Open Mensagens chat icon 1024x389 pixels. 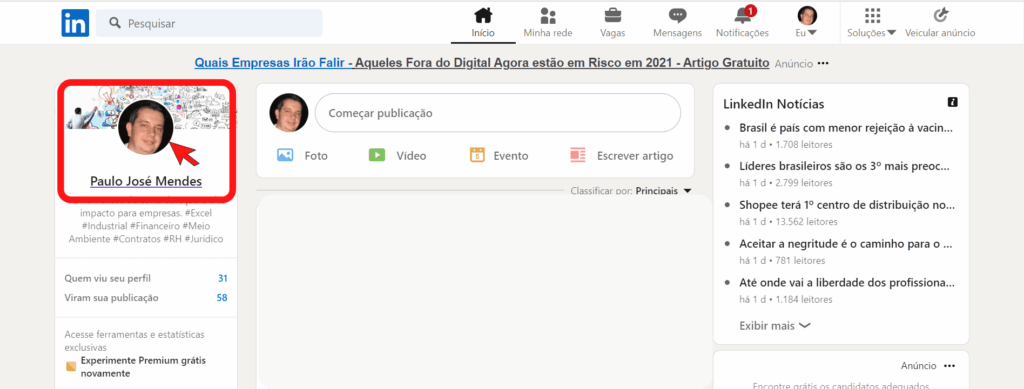tap(677, 16)
